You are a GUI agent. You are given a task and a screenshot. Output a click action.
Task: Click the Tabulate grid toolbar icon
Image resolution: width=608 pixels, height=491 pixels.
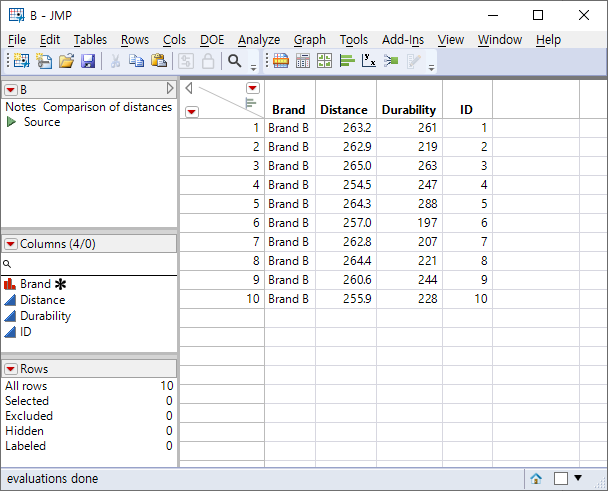coord(303,61)
